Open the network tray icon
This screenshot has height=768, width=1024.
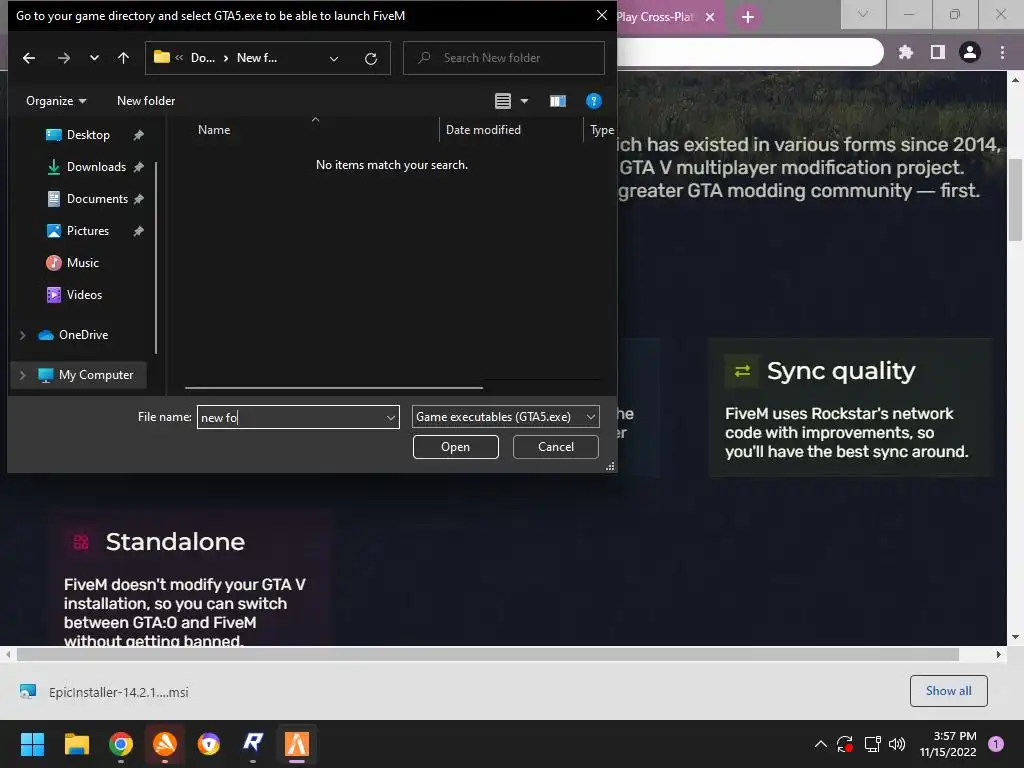tap(872, 744)
